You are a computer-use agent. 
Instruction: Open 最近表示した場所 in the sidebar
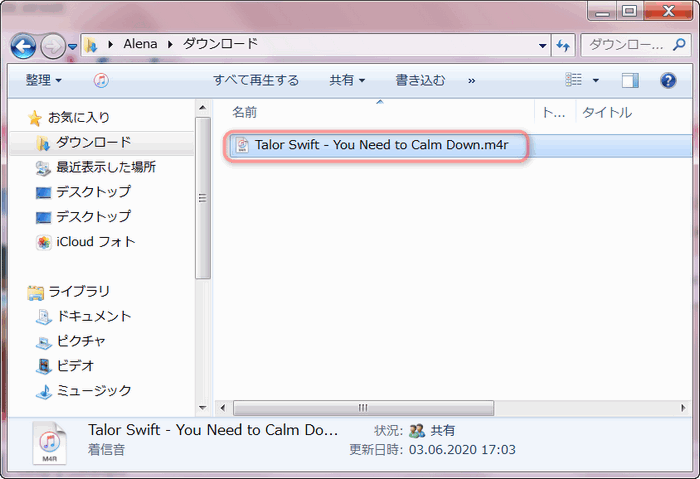(106, 167)
